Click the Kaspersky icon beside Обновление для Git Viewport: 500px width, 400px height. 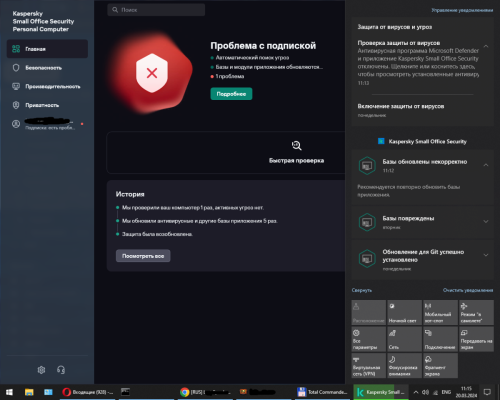click(x=367, y=259)
